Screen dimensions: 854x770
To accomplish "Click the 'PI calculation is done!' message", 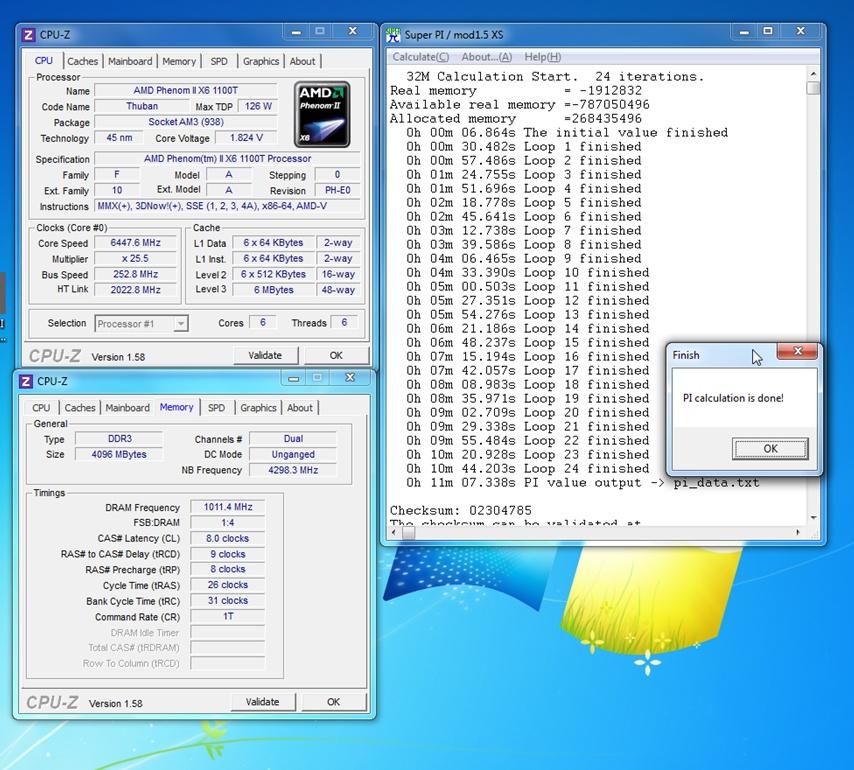I will [733, 398].
